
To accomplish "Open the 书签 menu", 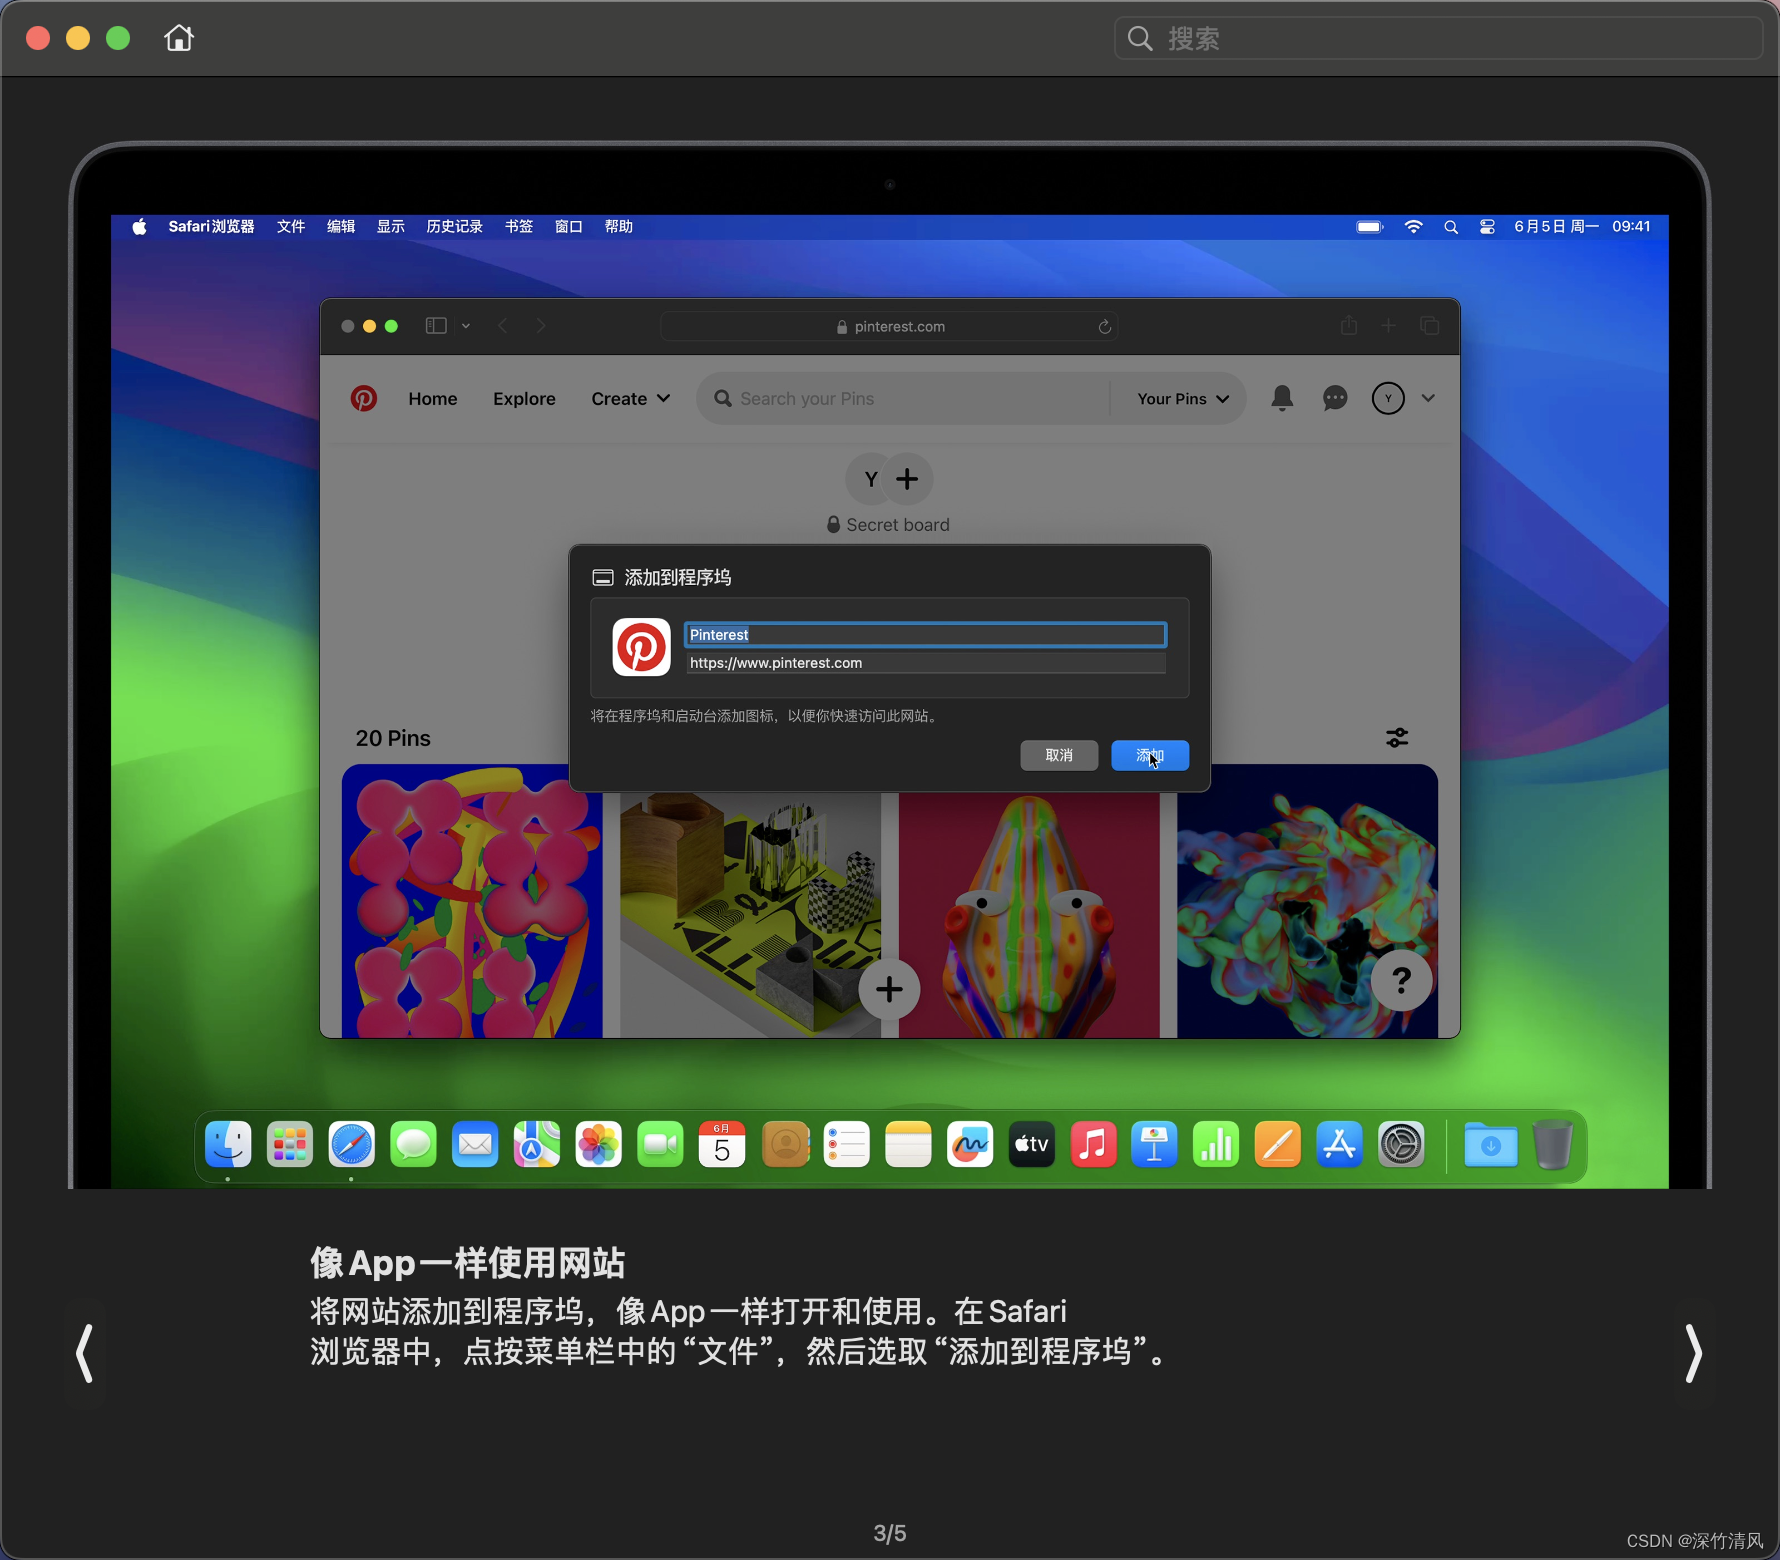I will pos(519,227).
